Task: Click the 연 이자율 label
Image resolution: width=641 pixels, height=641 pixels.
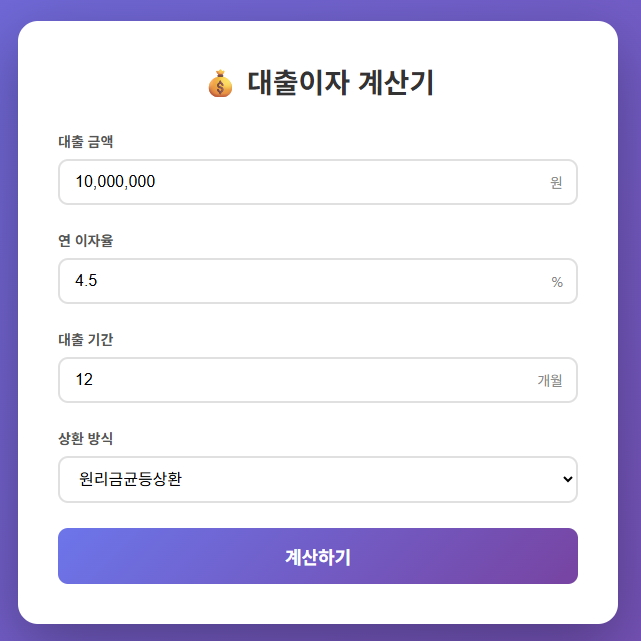Action: pos(86,241)
